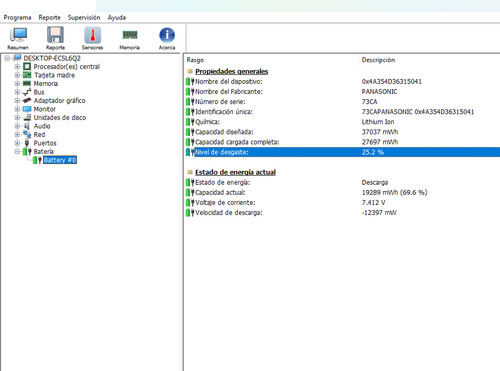Select Monitor in the tree
This screenshot has height=371, width=500.
point(45,109)
